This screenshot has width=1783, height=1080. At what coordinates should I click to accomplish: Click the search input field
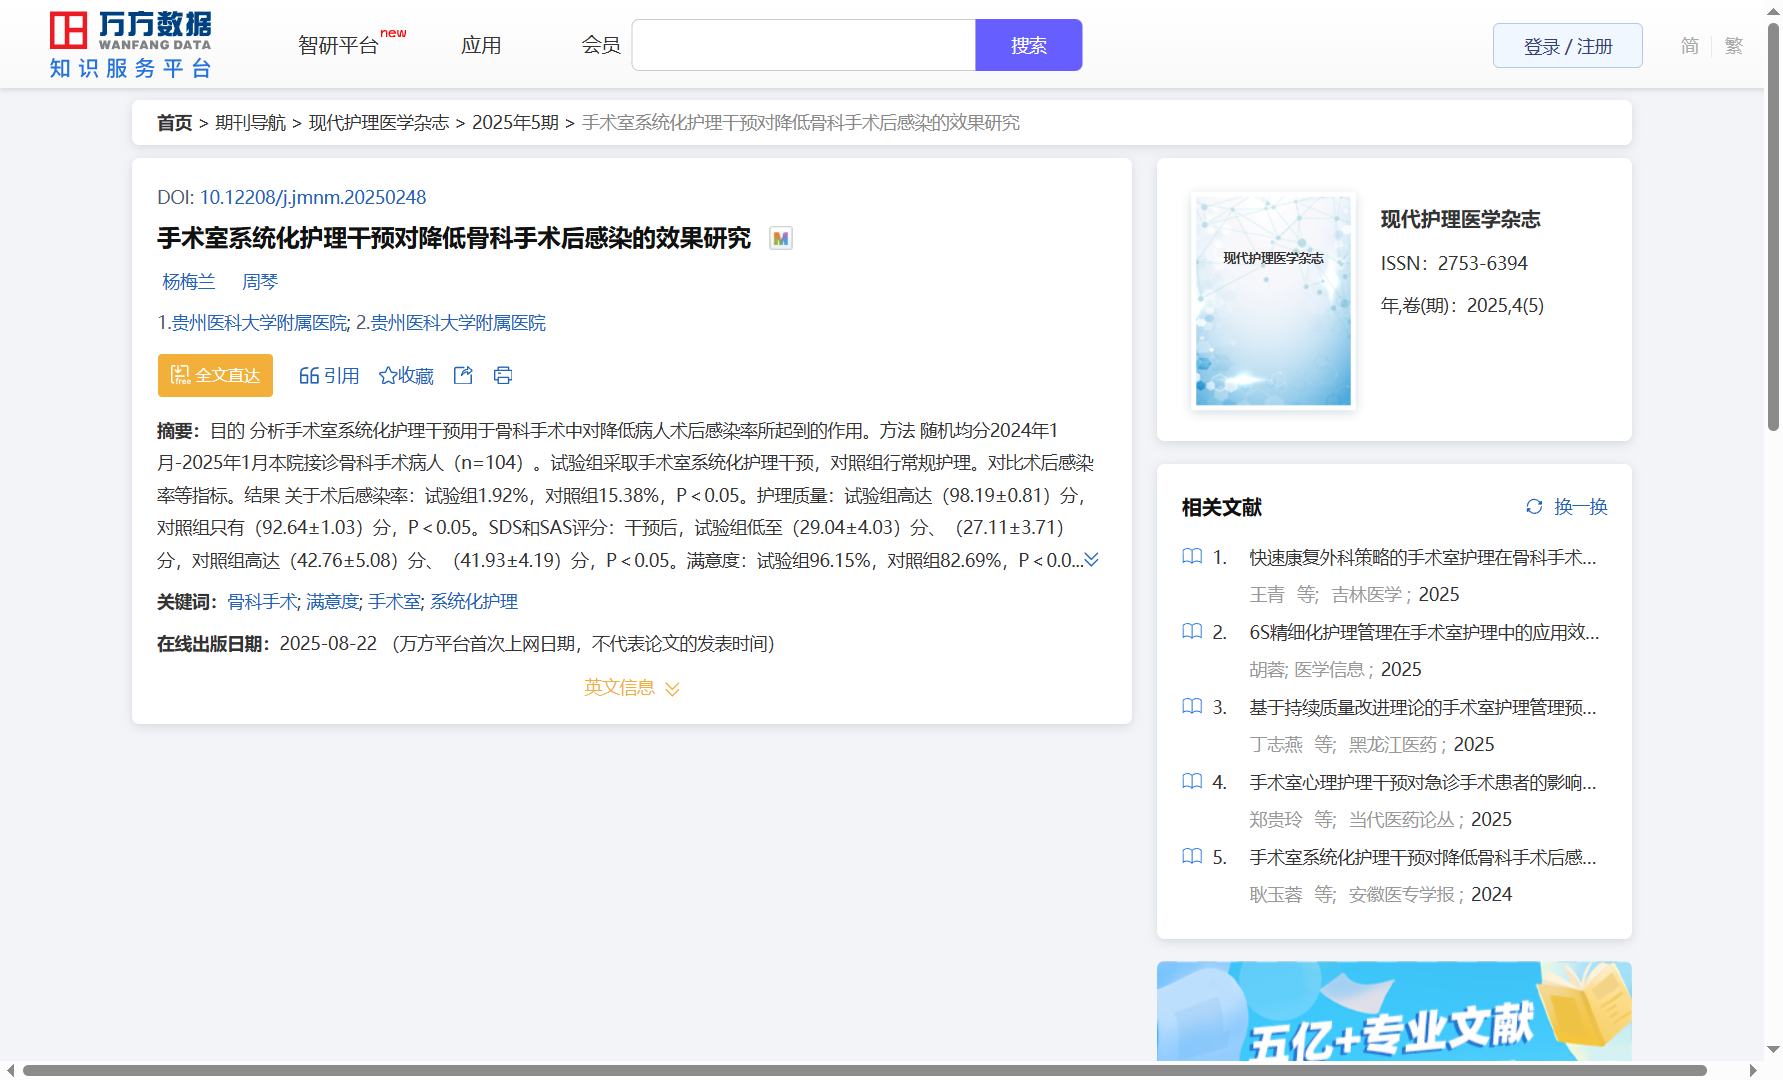tap(803, 46)
